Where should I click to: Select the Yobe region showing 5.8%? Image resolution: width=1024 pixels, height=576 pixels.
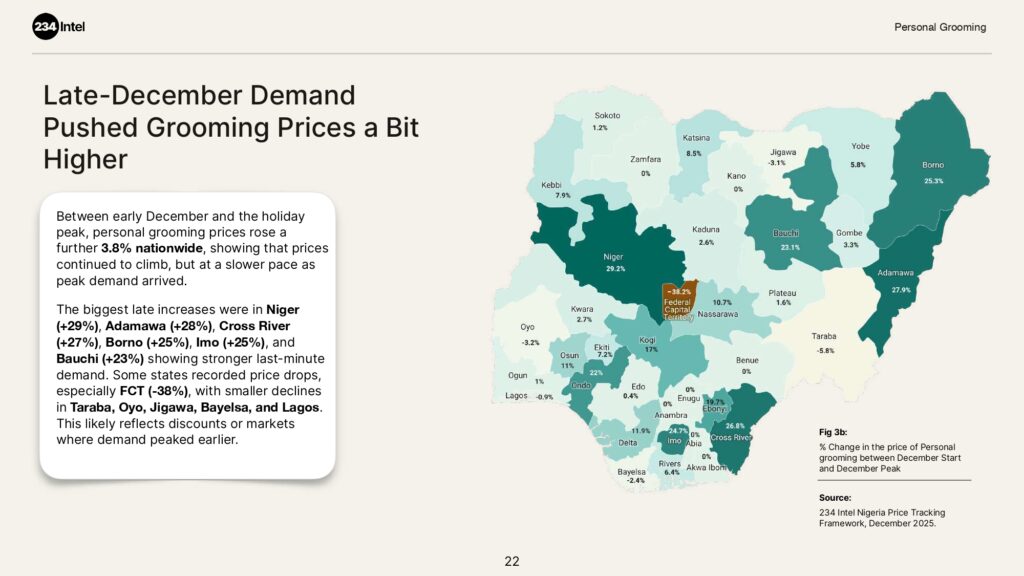[859, 154]
